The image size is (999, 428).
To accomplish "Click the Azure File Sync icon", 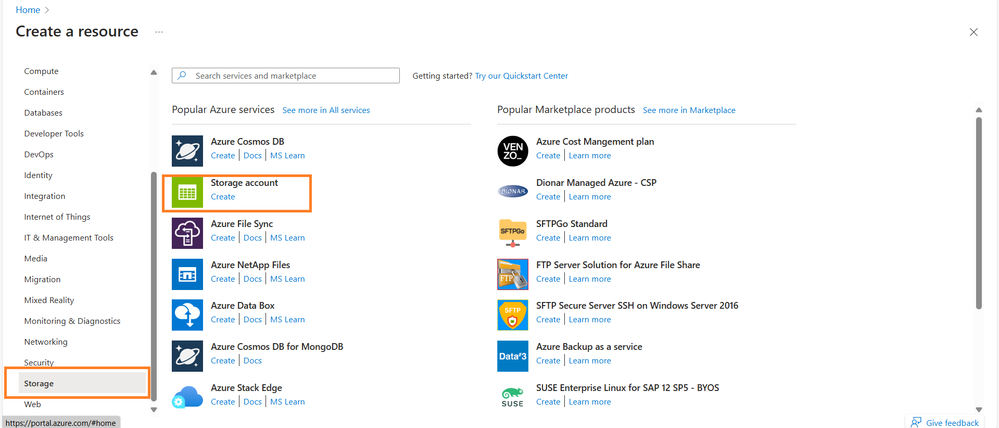I will coord(187,233).
